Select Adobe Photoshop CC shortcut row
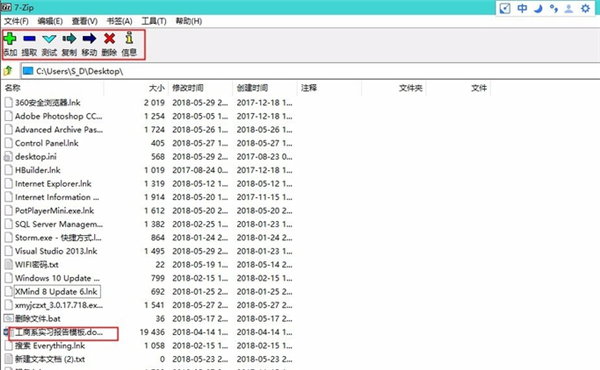This screenshot has height=370, width=600. (59, 116)
